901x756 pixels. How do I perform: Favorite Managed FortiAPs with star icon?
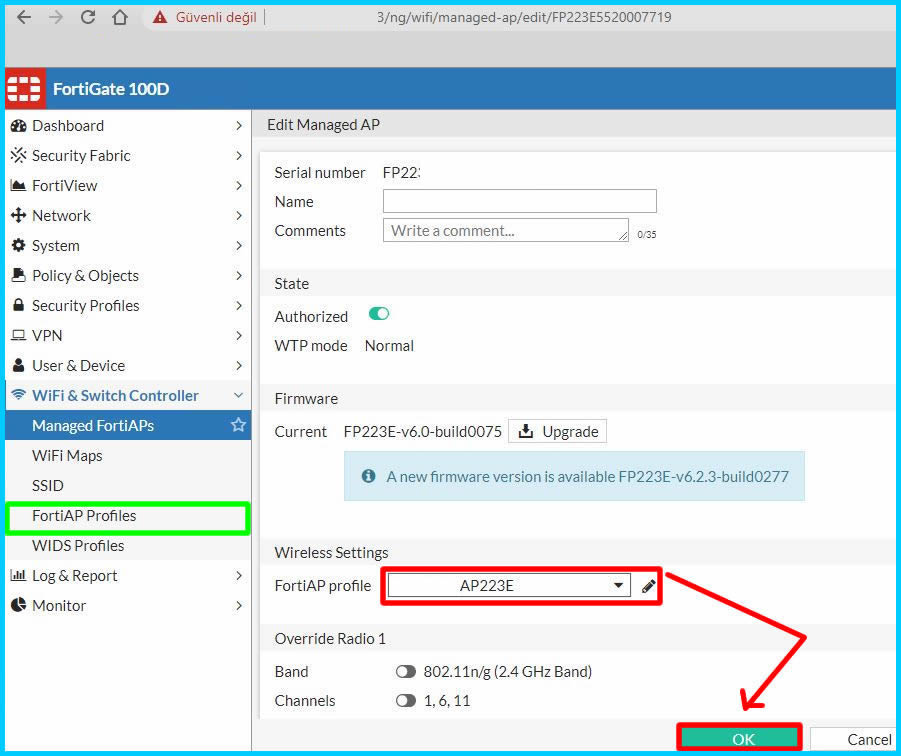pos(238,425)
